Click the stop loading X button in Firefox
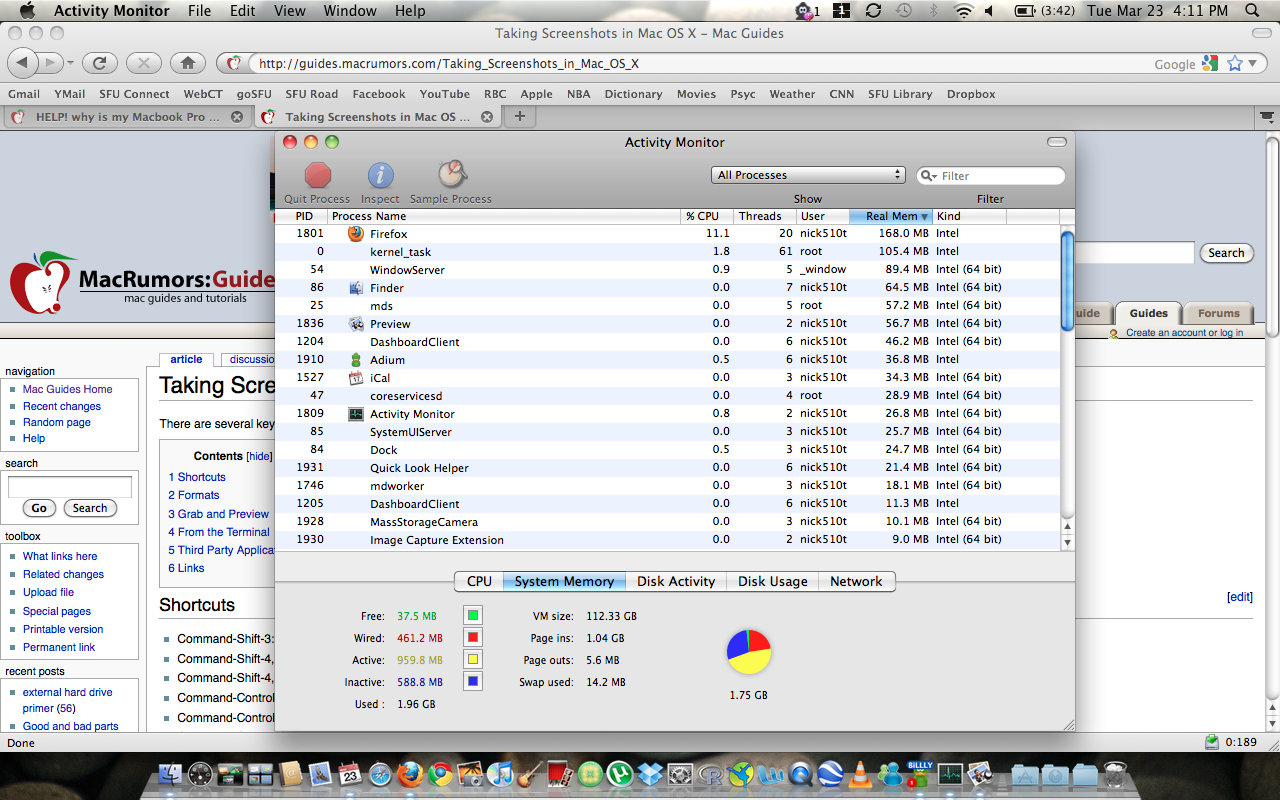The width and height of the screenshot is (1280, 800). (144, 63)
